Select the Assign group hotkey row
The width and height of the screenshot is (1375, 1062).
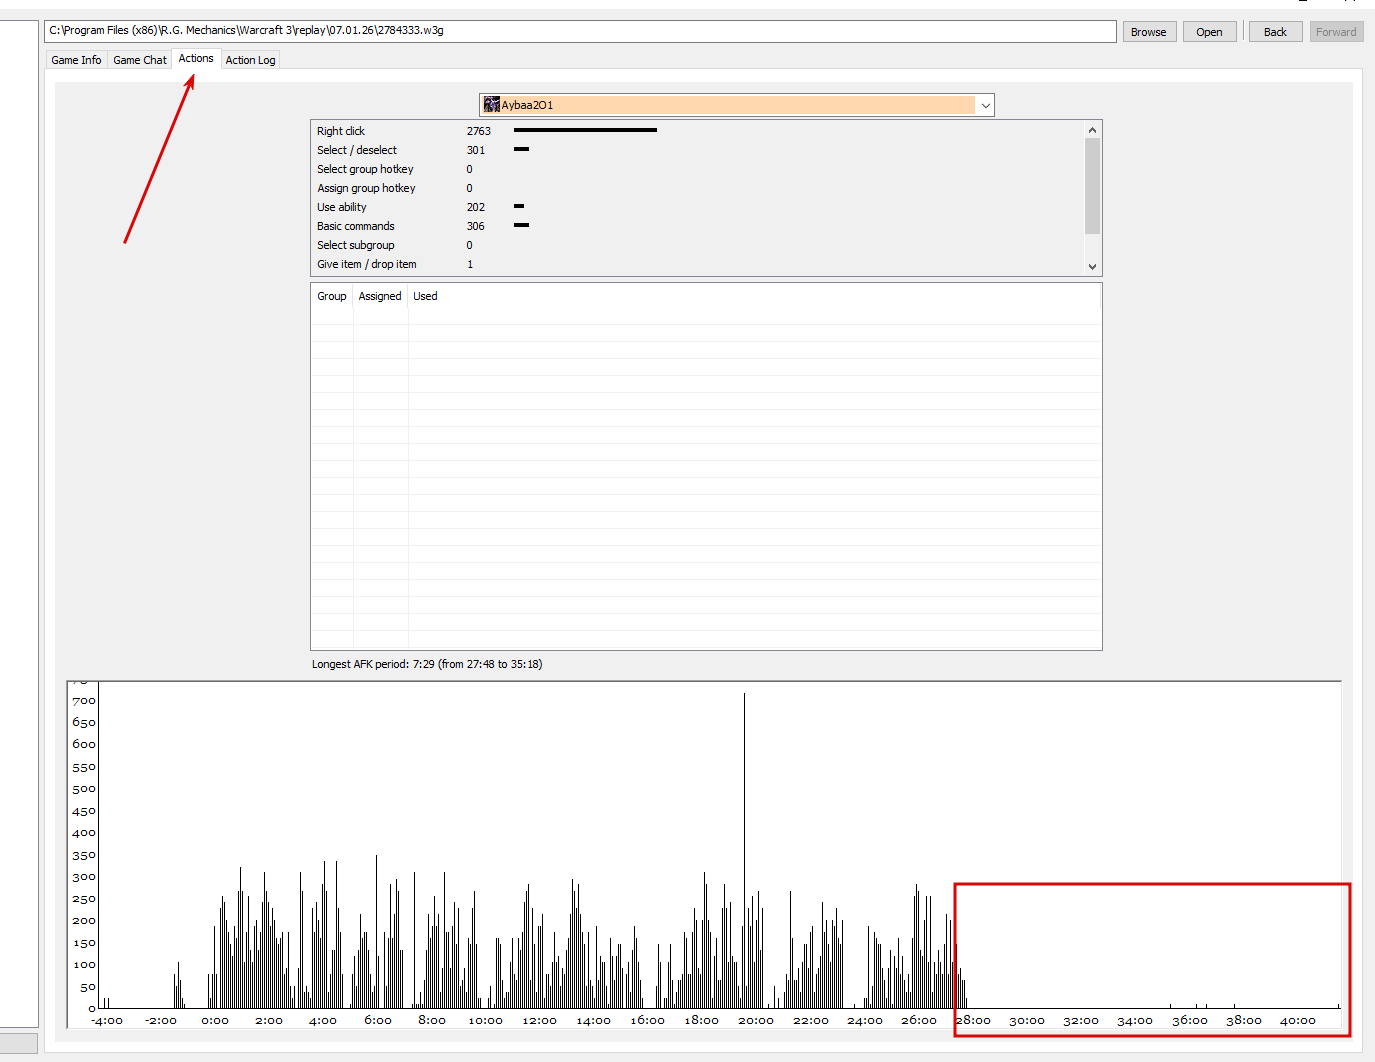click(697, 188)
